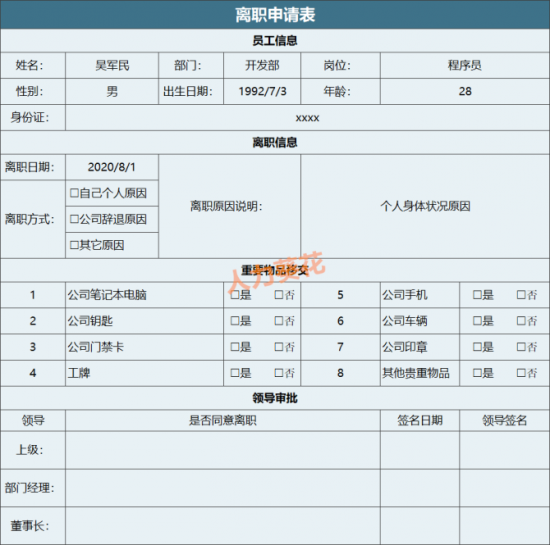
Task: Select the resignation date 2020/8/1
Action: pyautogui.click(x=112, y=167)
